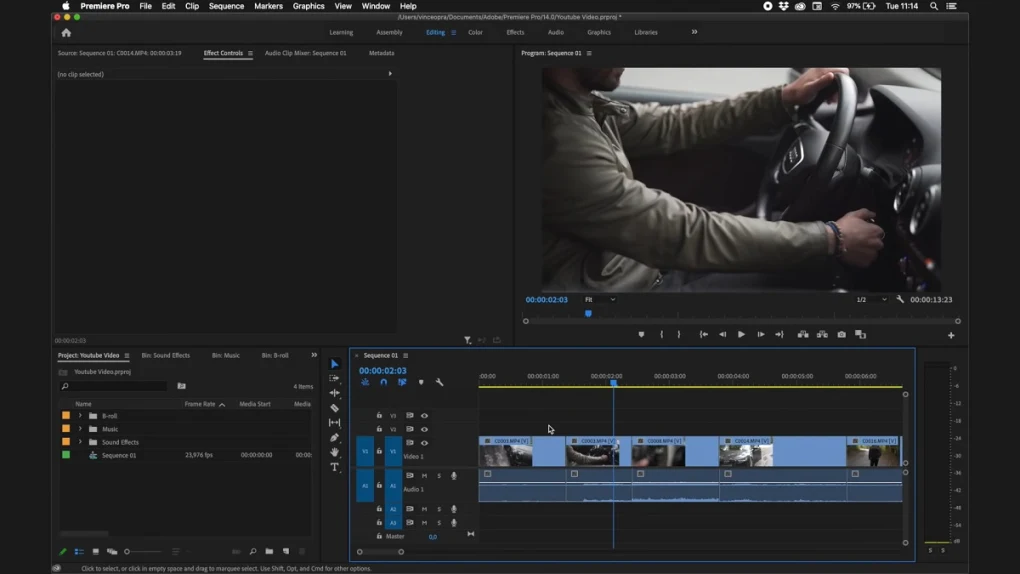The width and height of the screenshot is (1020, 574).
Task: Click the Export Frame camera icon
Action: tap(841, 335)
